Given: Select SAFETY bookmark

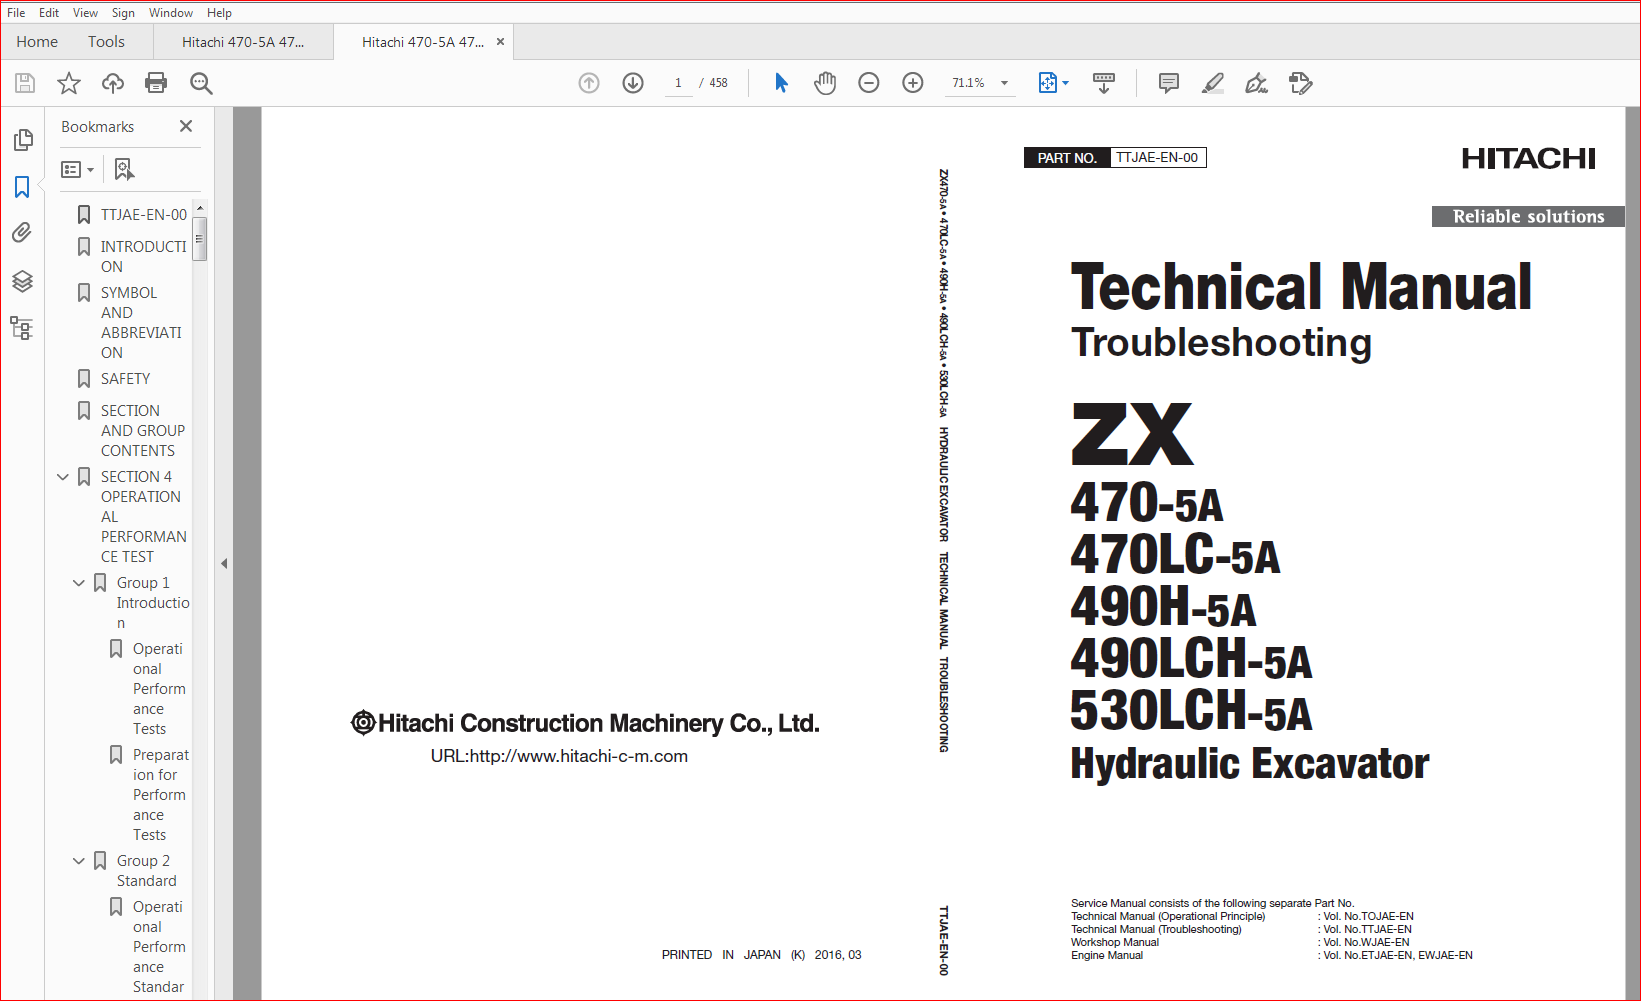Looking at the screenshot, I should point(125,379).
